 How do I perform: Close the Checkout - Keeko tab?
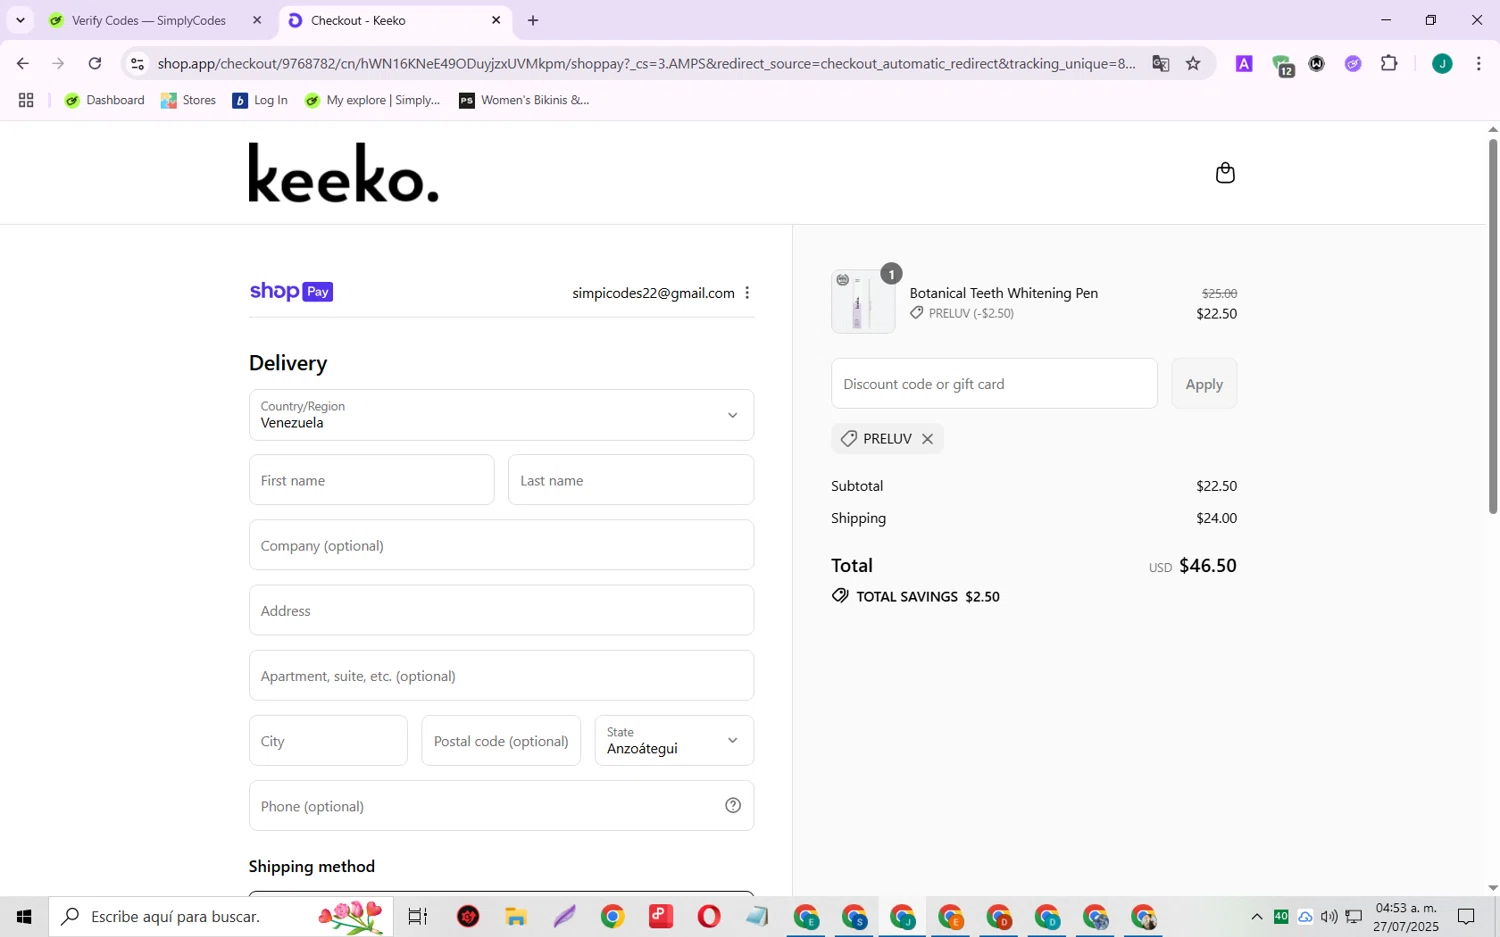496,20
